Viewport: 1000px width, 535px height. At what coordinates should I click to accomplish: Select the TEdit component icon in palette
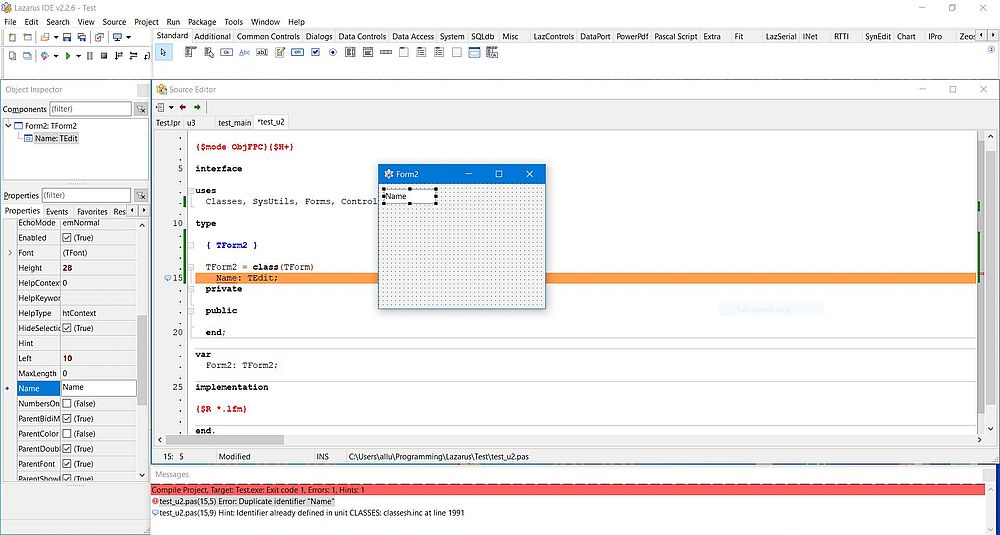click(262, 52)
